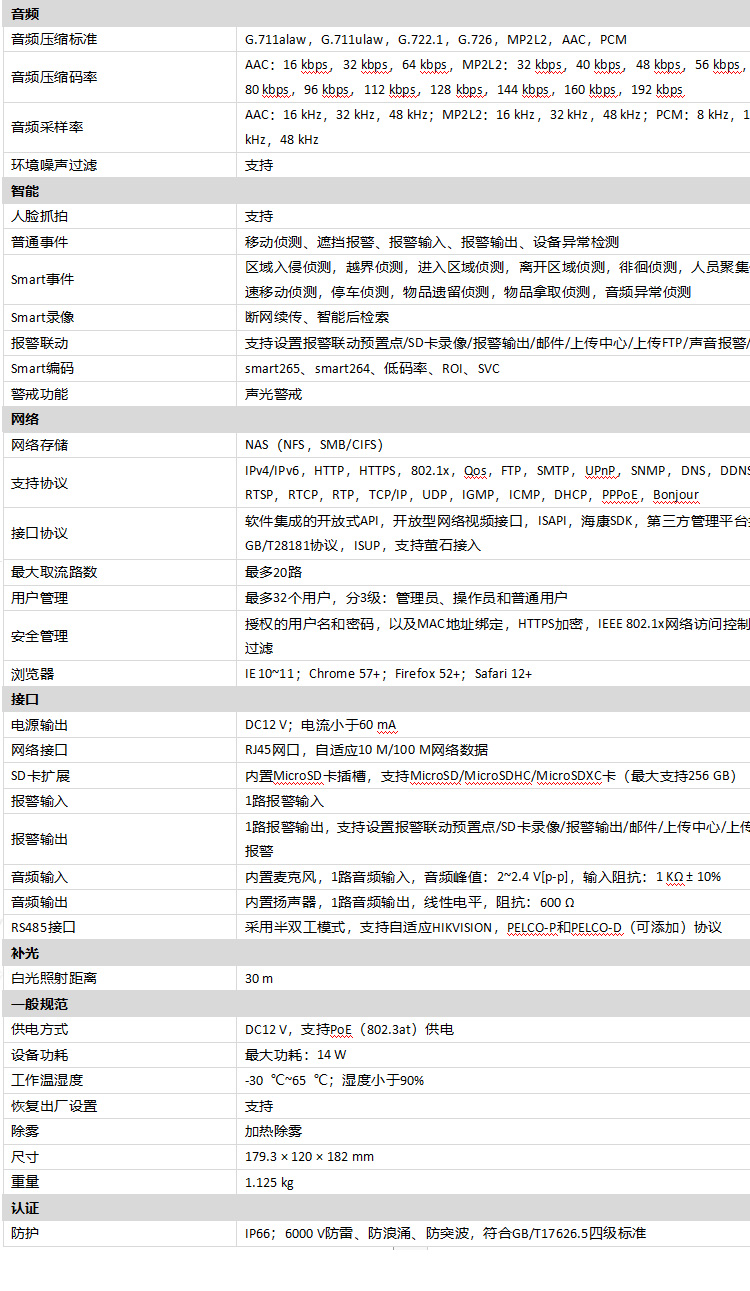Click the 接口协议 label cell

click(40, 533)
